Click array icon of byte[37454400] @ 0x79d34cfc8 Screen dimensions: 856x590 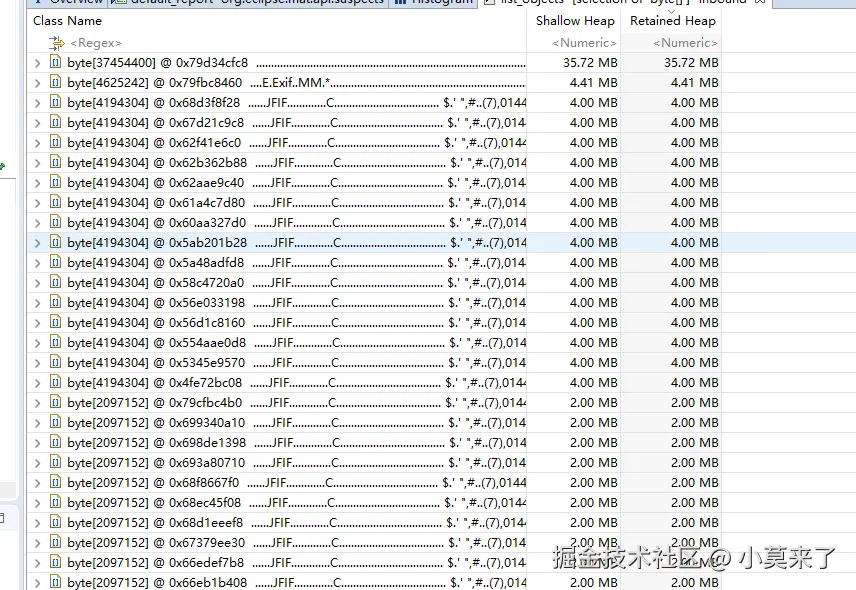(x=55, y=62)
